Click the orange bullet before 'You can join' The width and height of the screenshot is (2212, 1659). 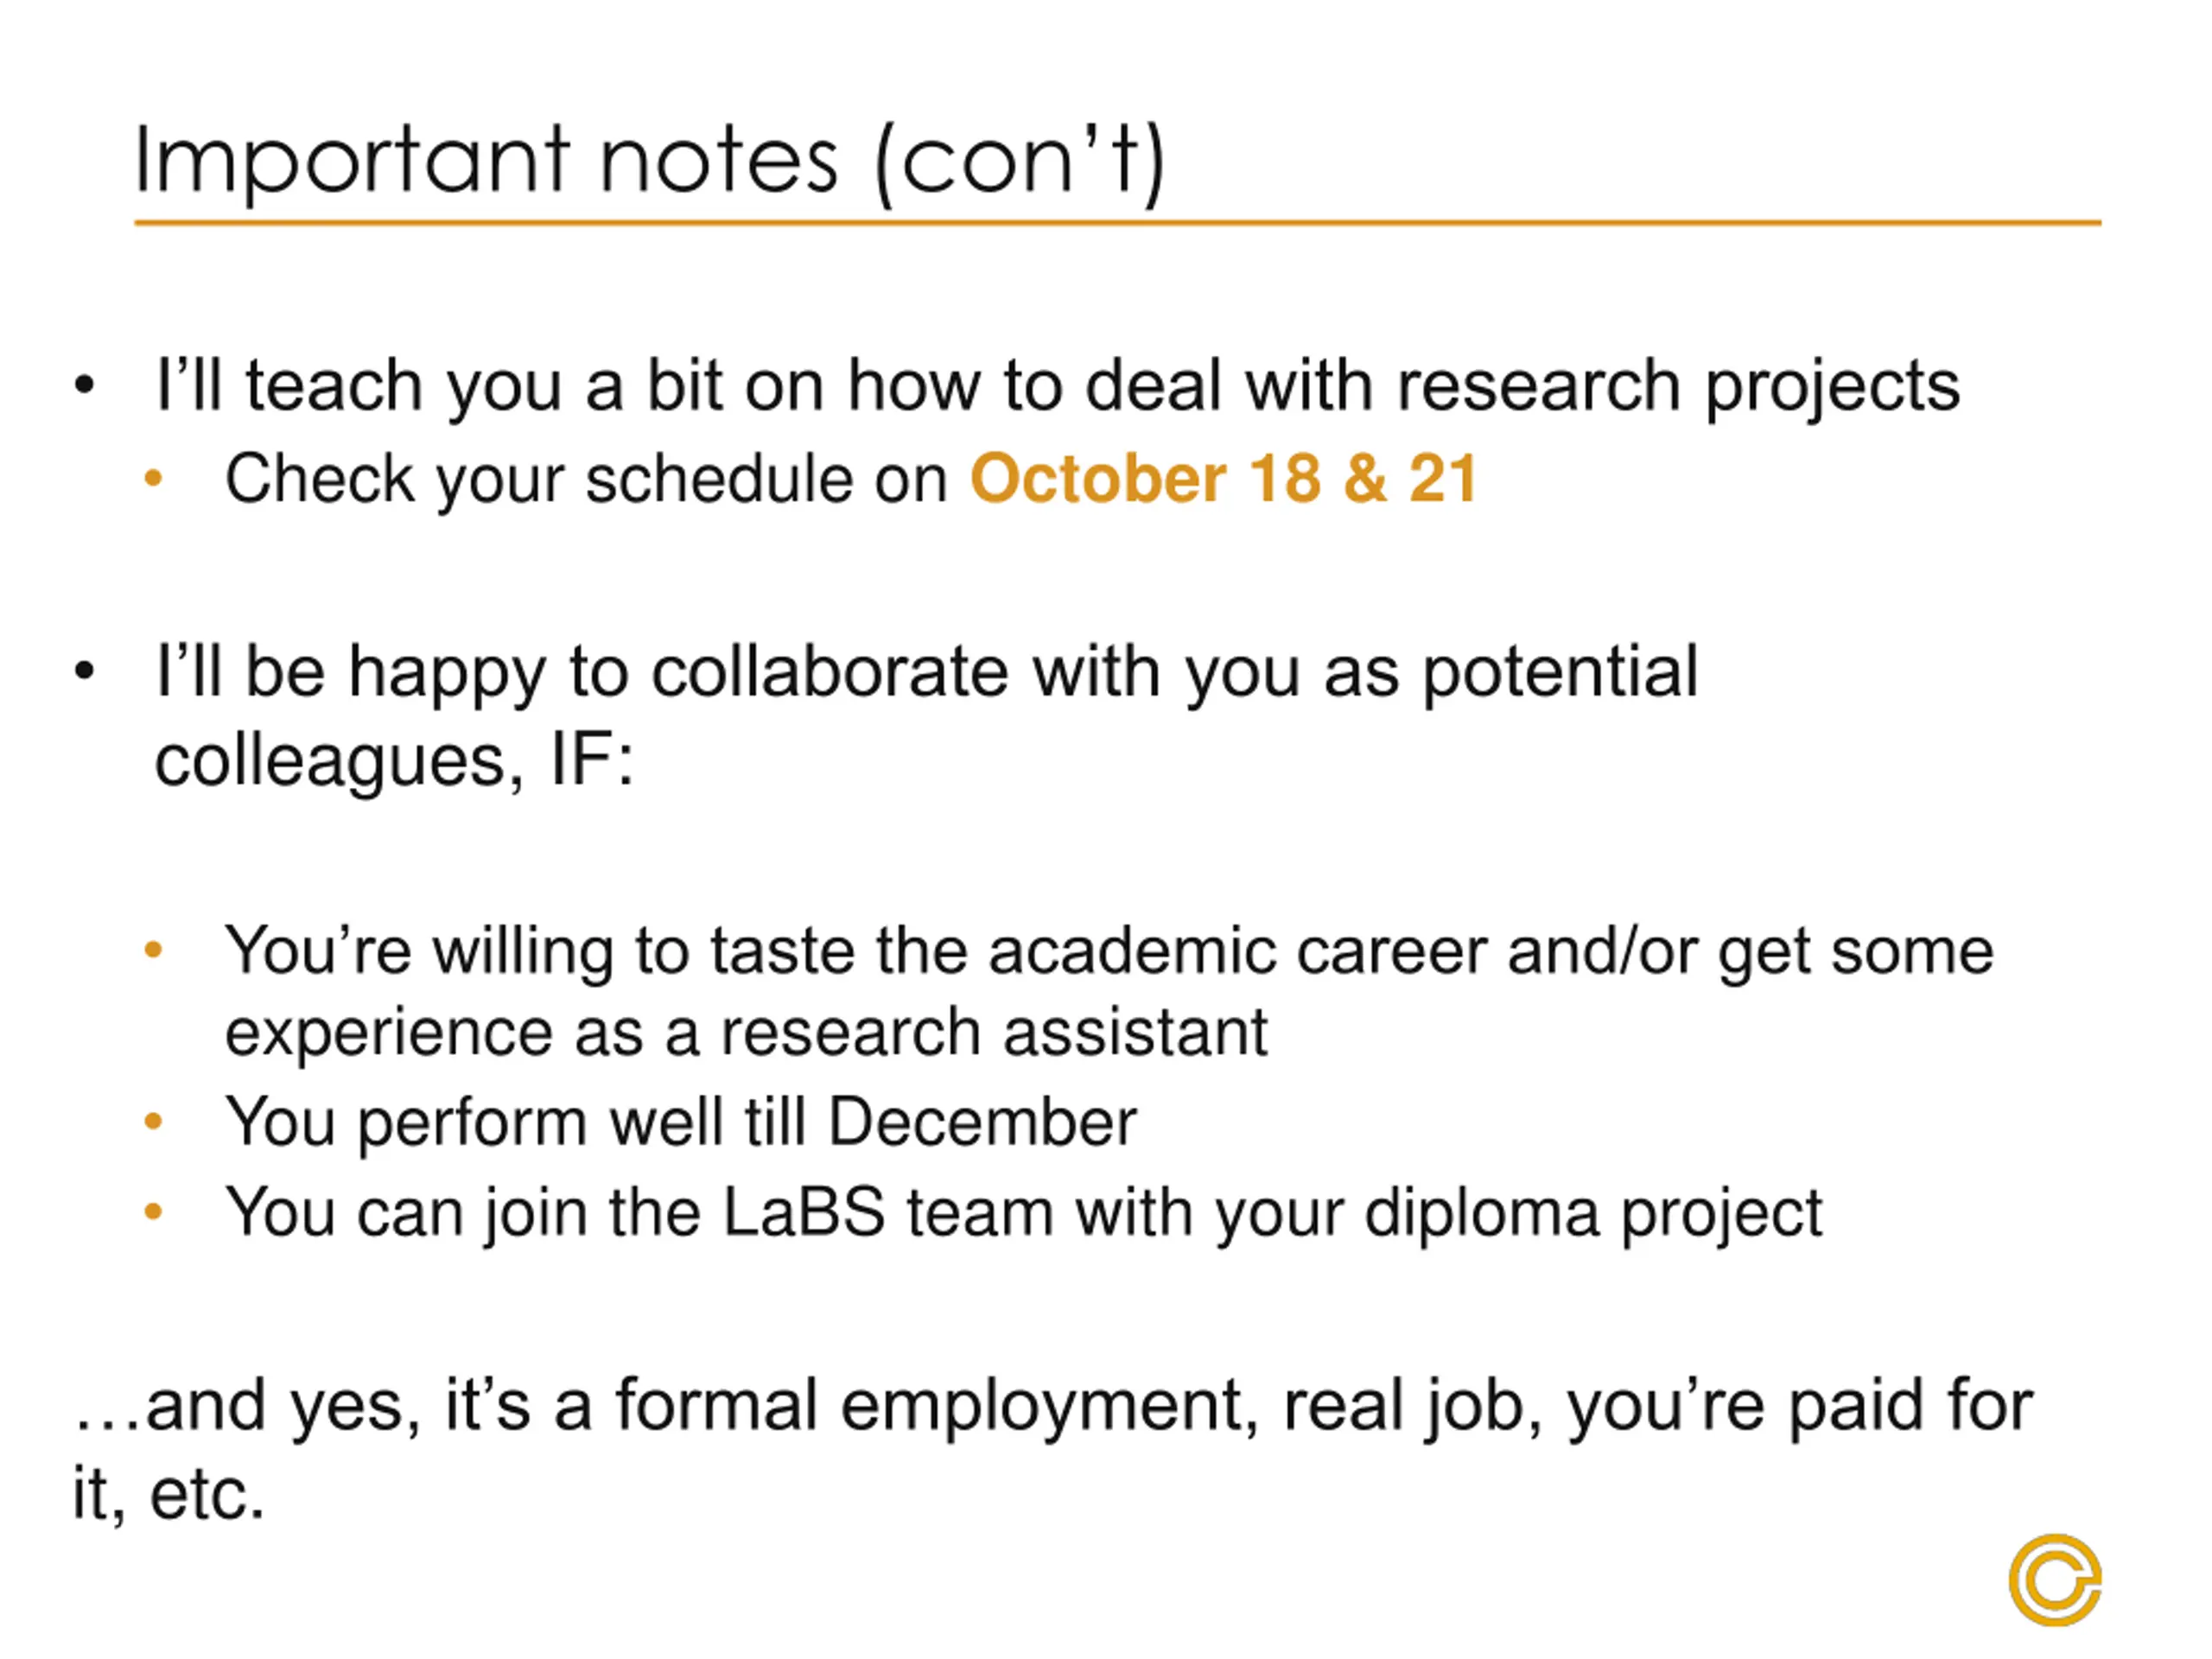tap(153, 1212)
